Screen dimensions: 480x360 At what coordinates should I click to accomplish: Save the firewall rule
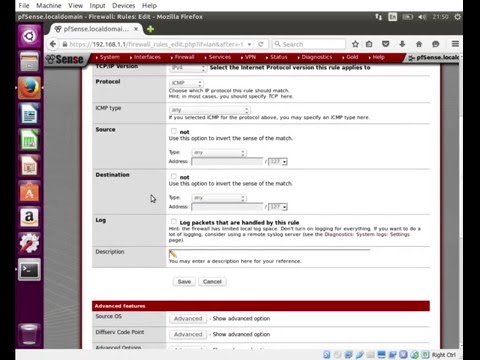click(184, 282)
